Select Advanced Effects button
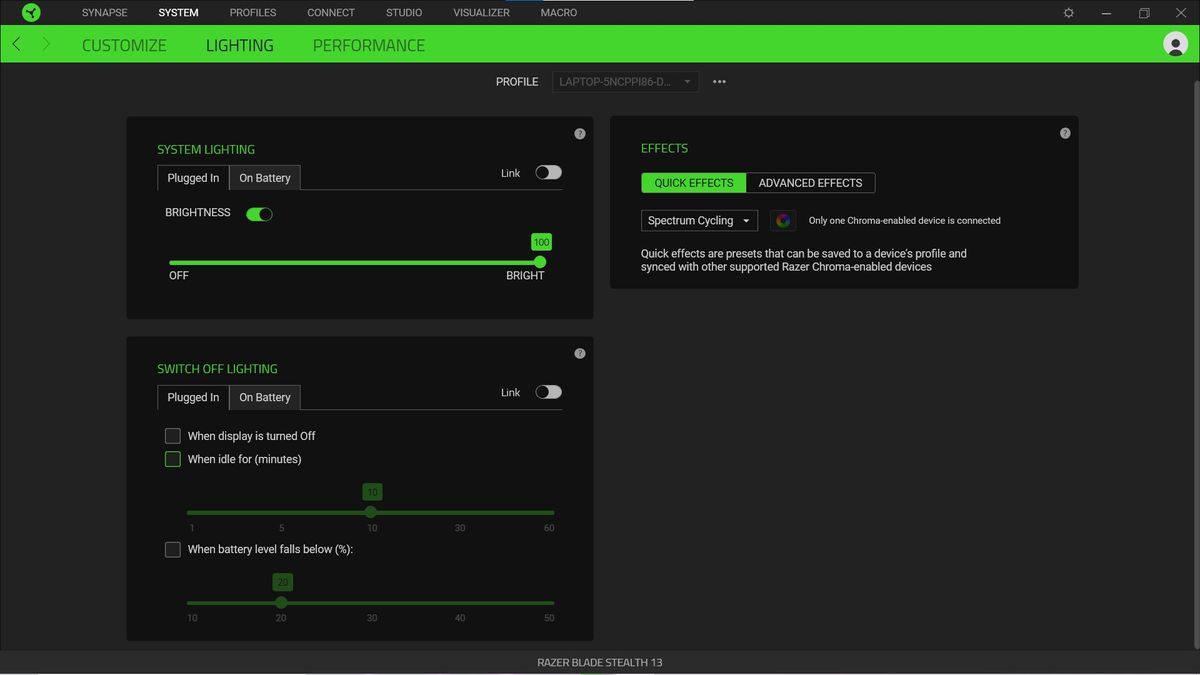 810,183
